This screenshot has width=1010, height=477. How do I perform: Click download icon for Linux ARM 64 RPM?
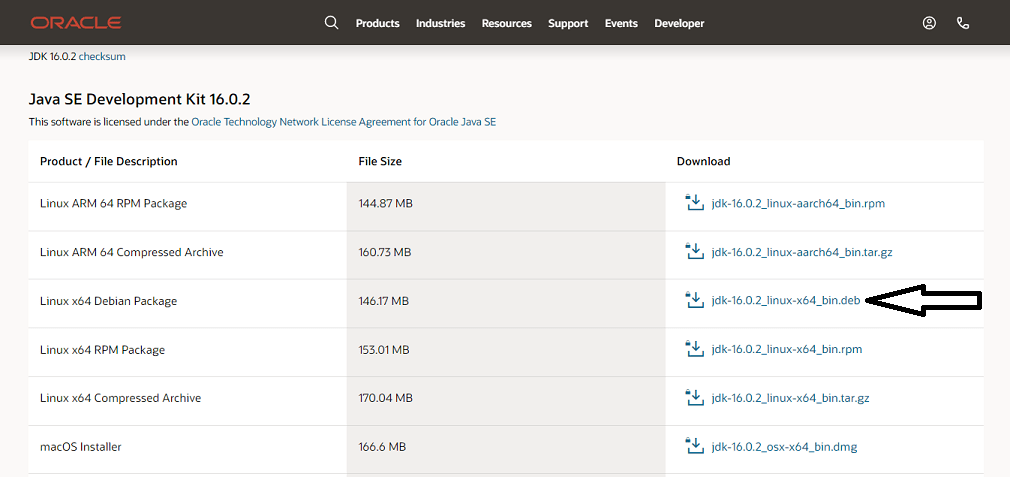[694, 203]
